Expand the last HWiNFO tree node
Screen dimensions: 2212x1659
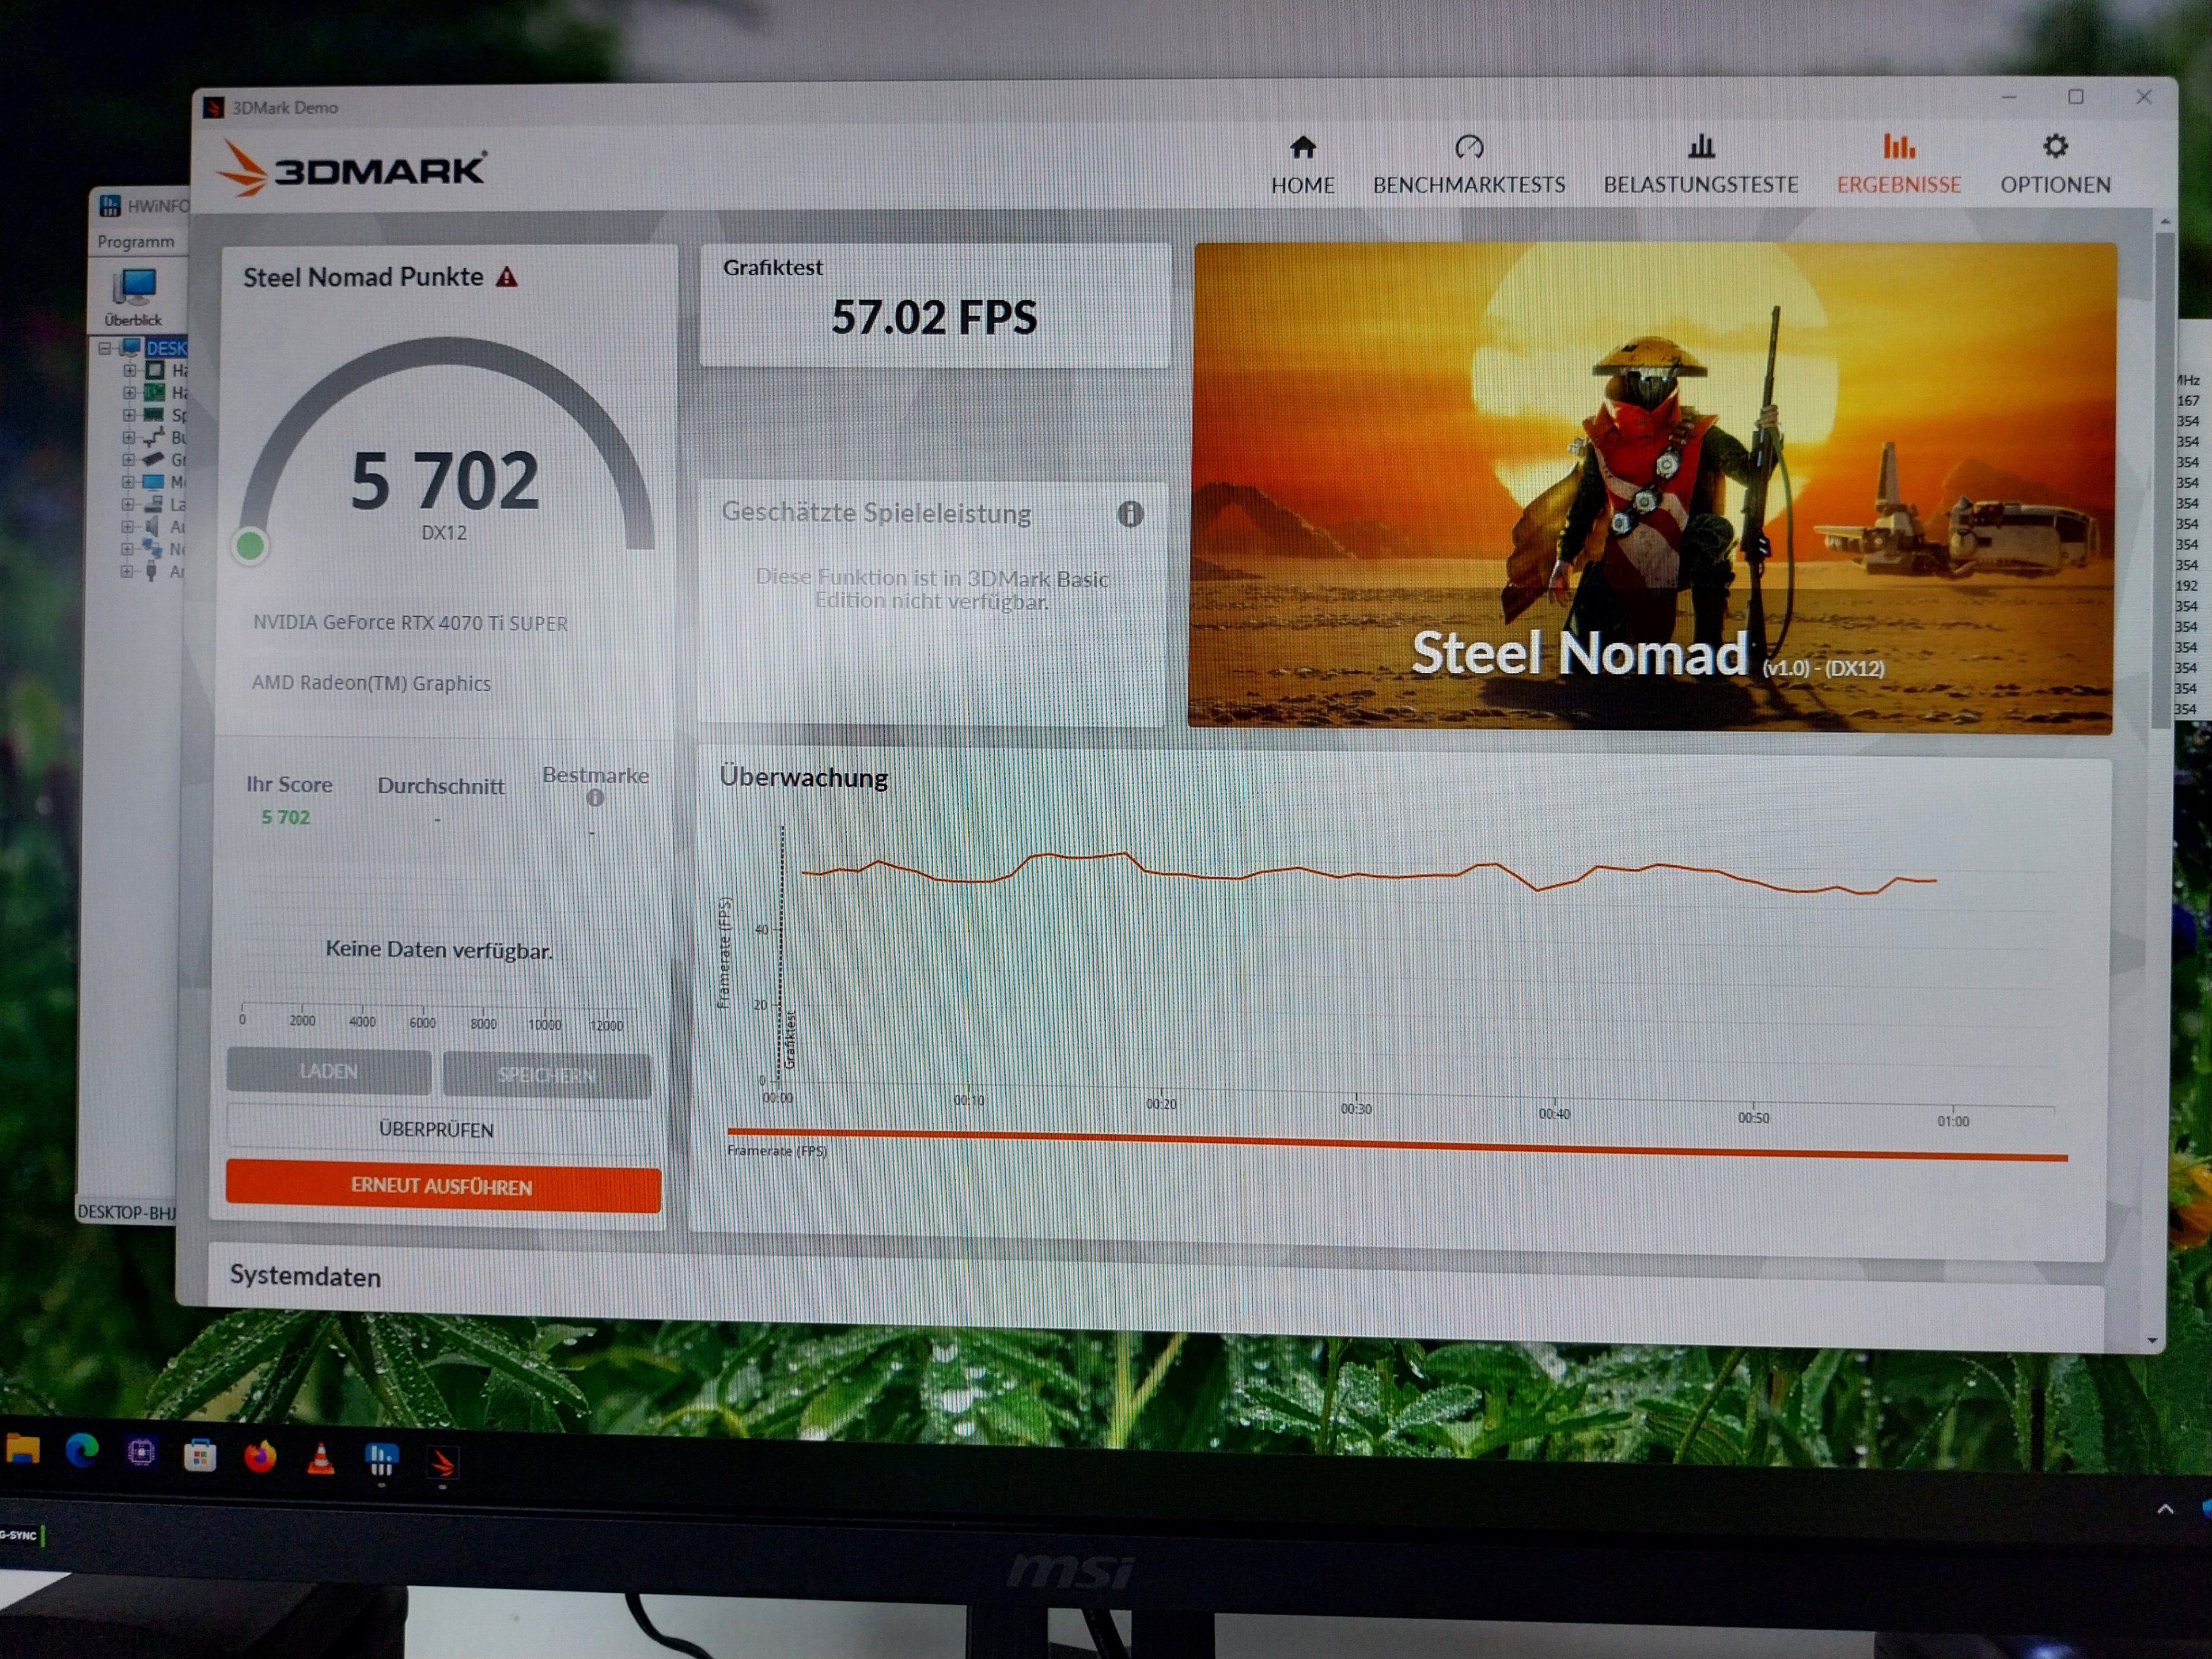pyautogui.click(x=127, y=572)
